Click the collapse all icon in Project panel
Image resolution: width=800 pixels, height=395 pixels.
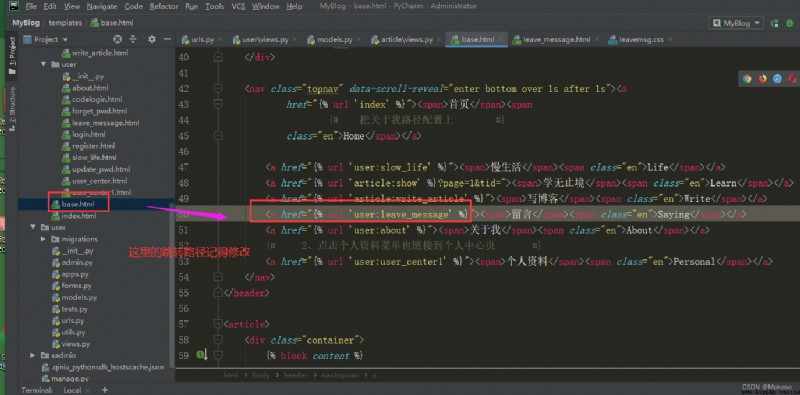(x=133, y=39)
